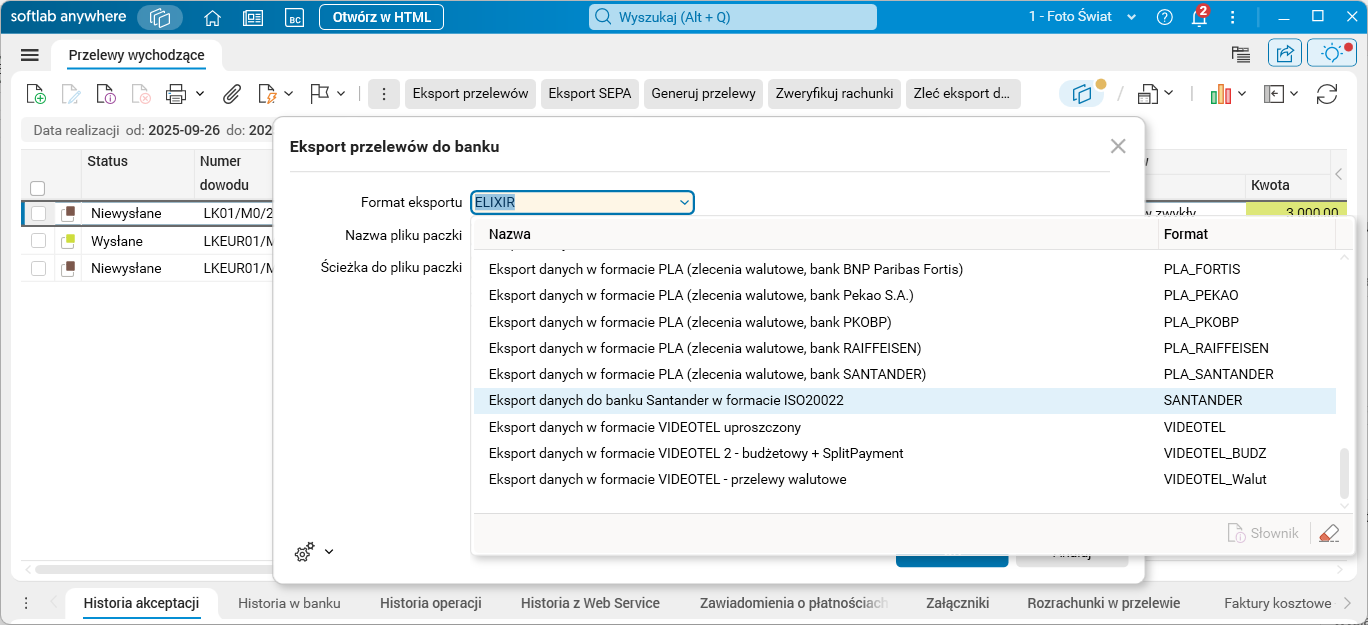Click the refresh arrows icon
1368x625 pixels.
(x=1327, y=94)
